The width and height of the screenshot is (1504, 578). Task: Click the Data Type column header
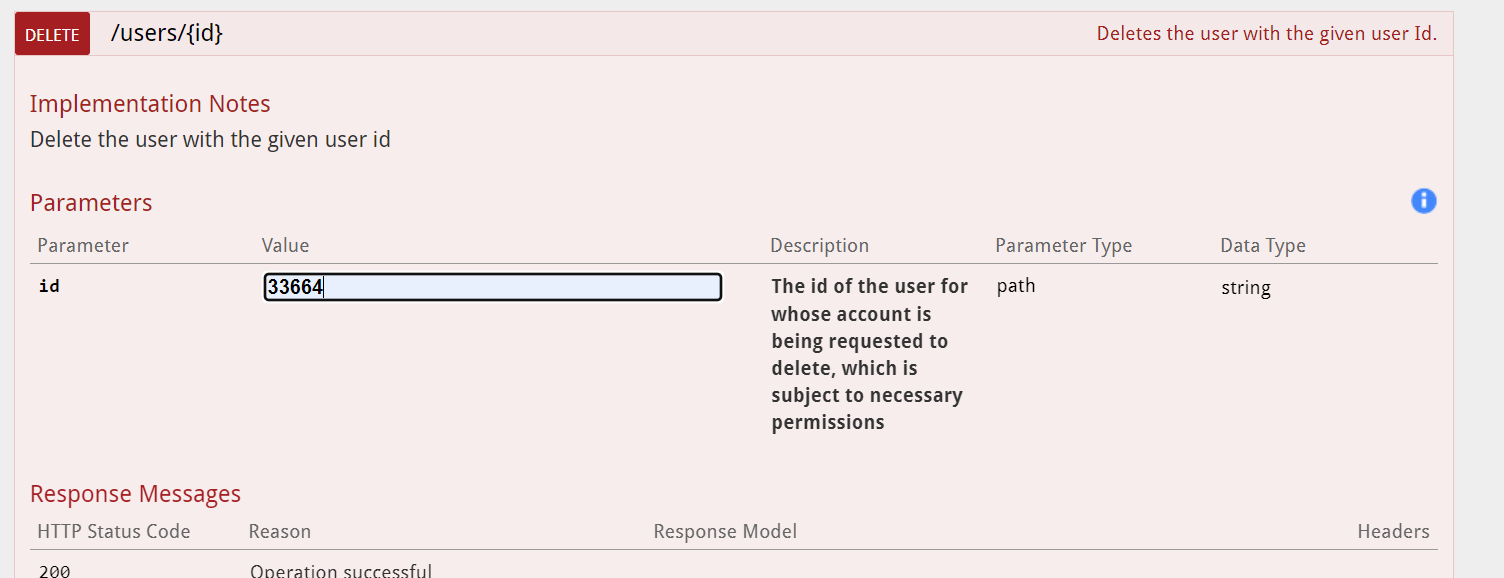1262,246
